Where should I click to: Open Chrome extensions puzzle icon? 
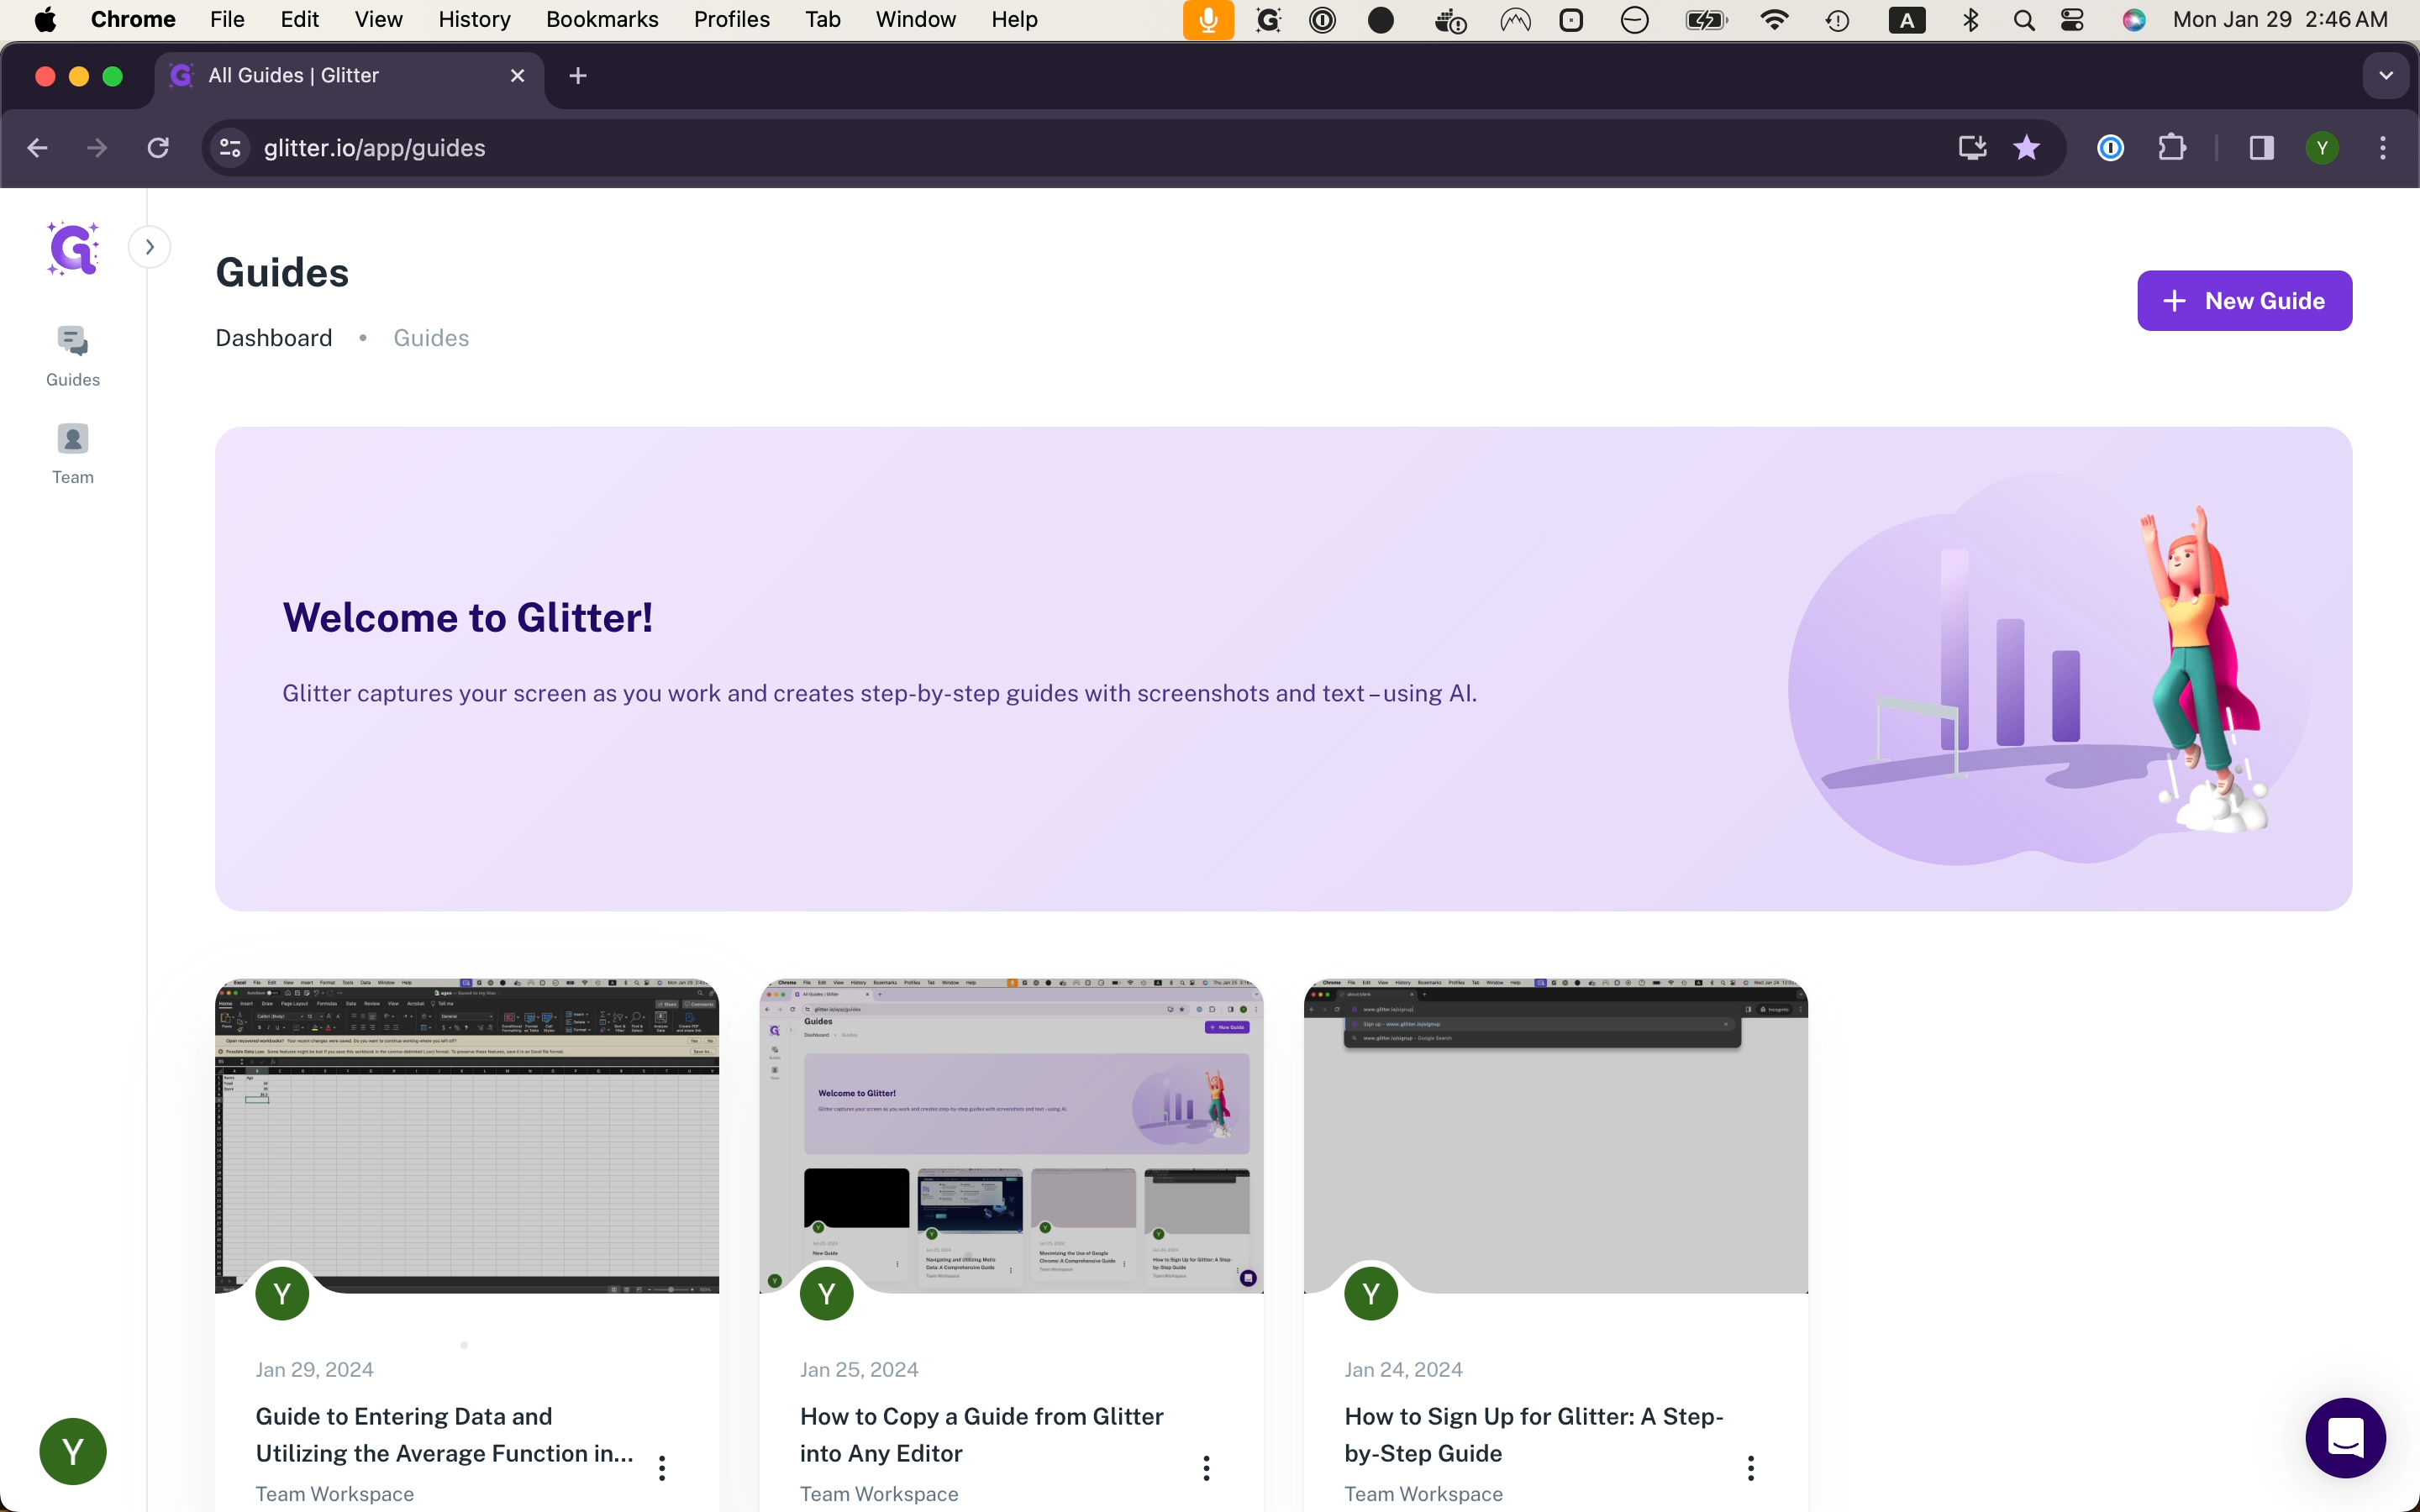coord(2172,148)
